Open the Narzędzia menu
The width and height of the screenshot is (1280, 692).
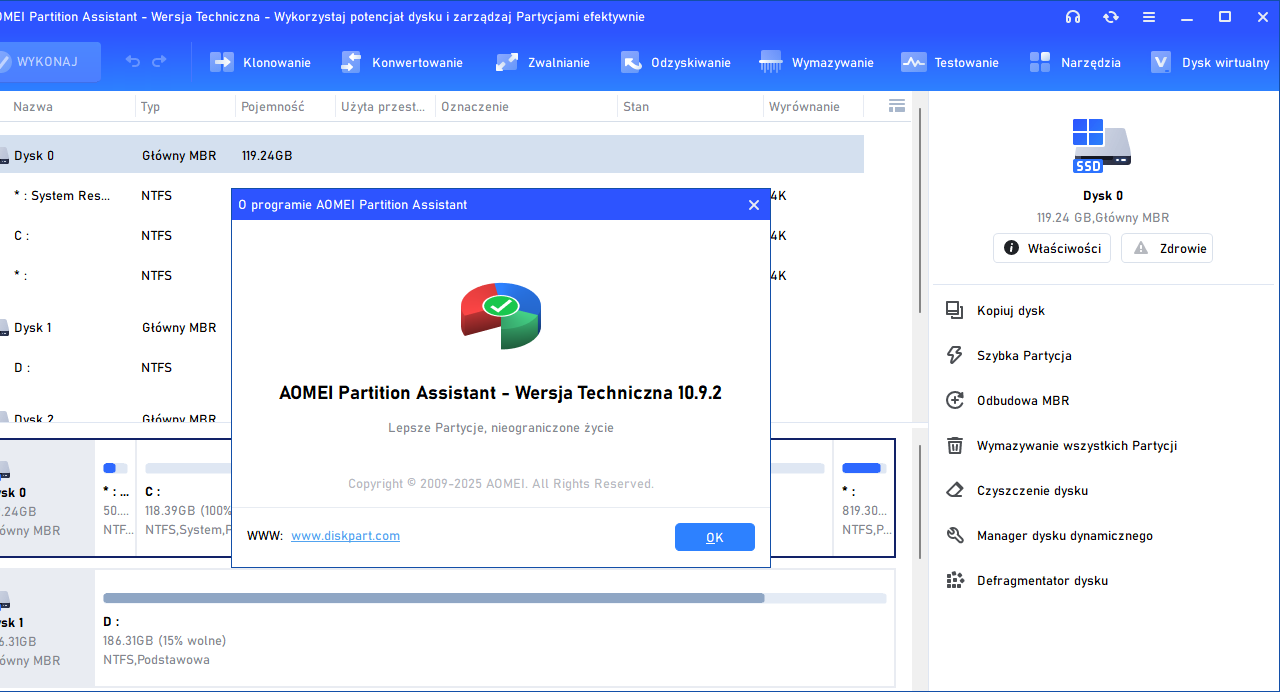pos(1074,62)
